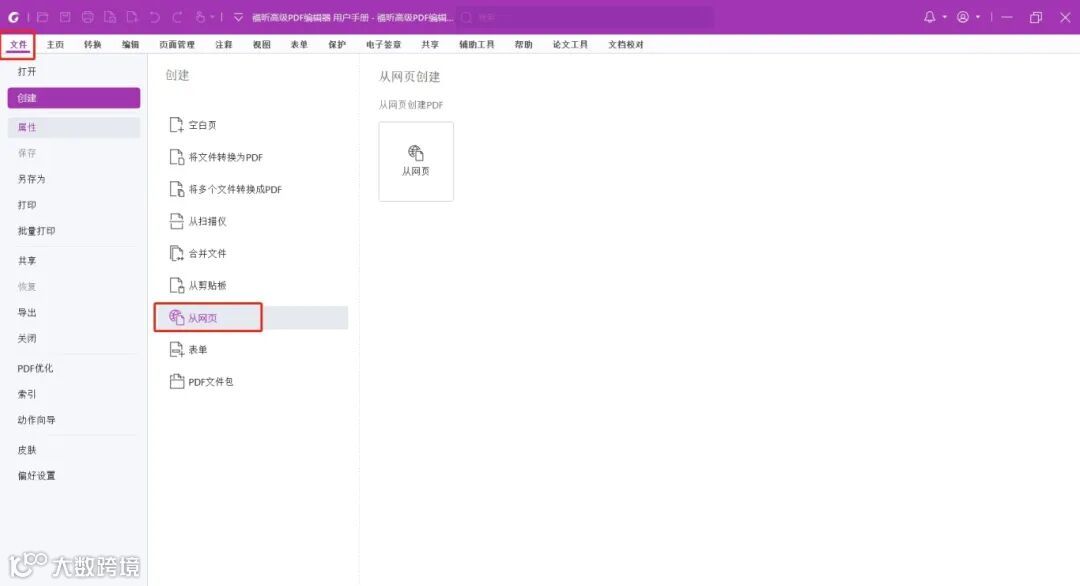The height and width of the screenshot is (586, 1080).
Task: Switch to the 转换 tab
Action: (92, 45)
